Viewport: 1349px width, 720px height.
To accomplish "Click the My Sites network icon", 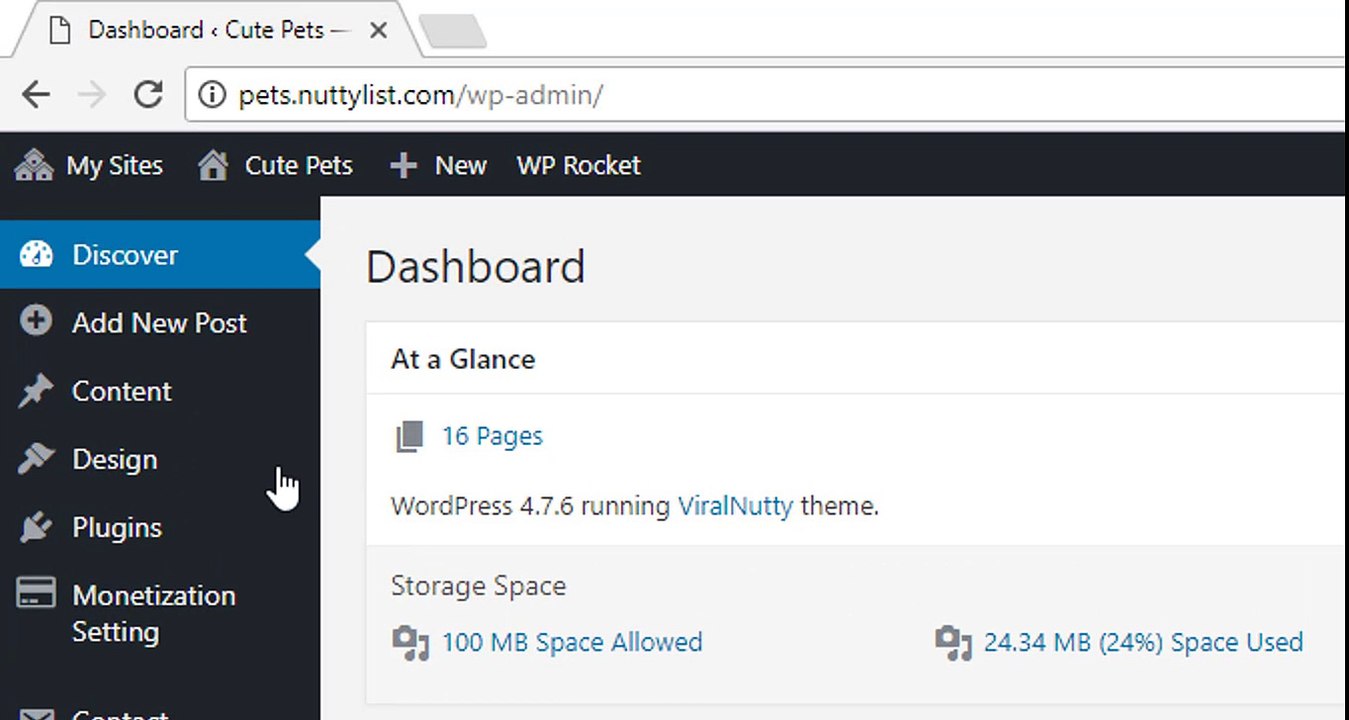I will [x=34, y=165].
